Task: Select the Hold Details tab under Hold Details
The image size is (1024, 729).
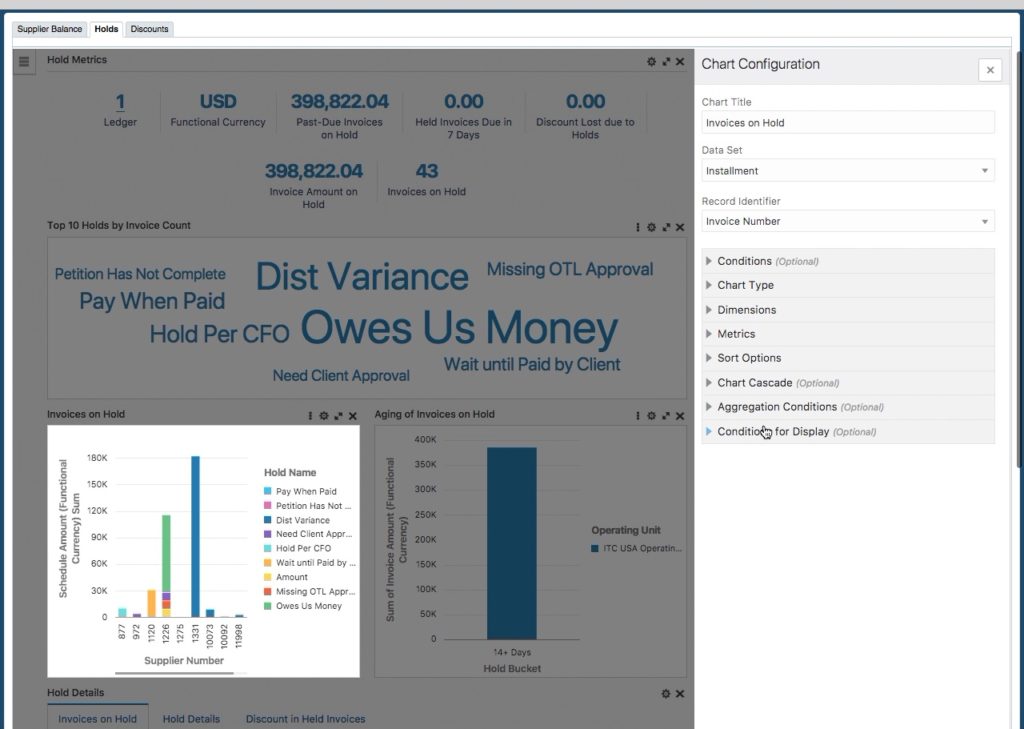Action: click(191, 719)
